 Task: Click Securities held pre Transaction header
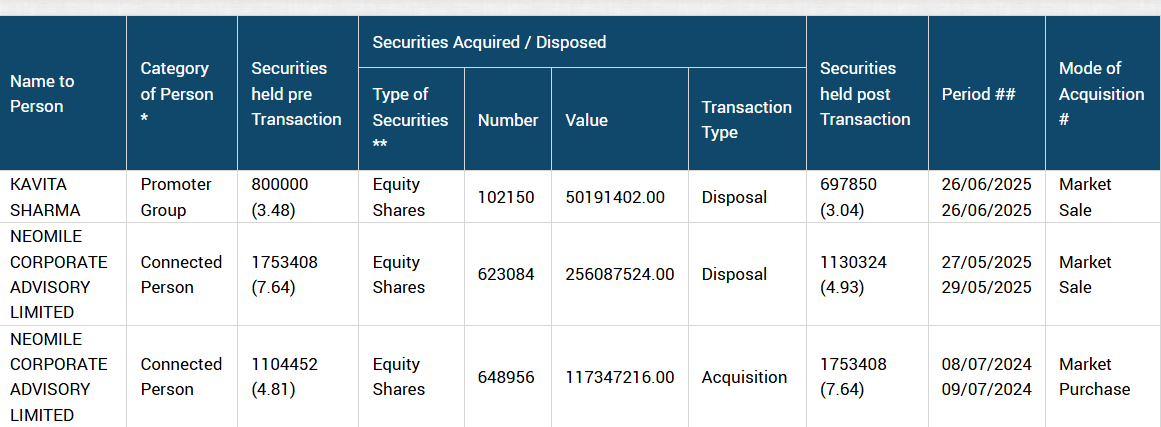pos(298,93)
